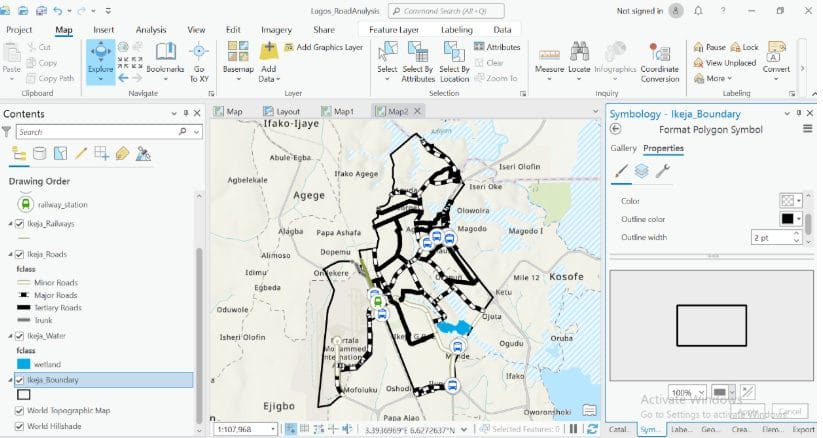Image resolution: width=823 pixels, height=438 pixels.
Task: Open the Outline color dropdown
Action: point(798,219)
